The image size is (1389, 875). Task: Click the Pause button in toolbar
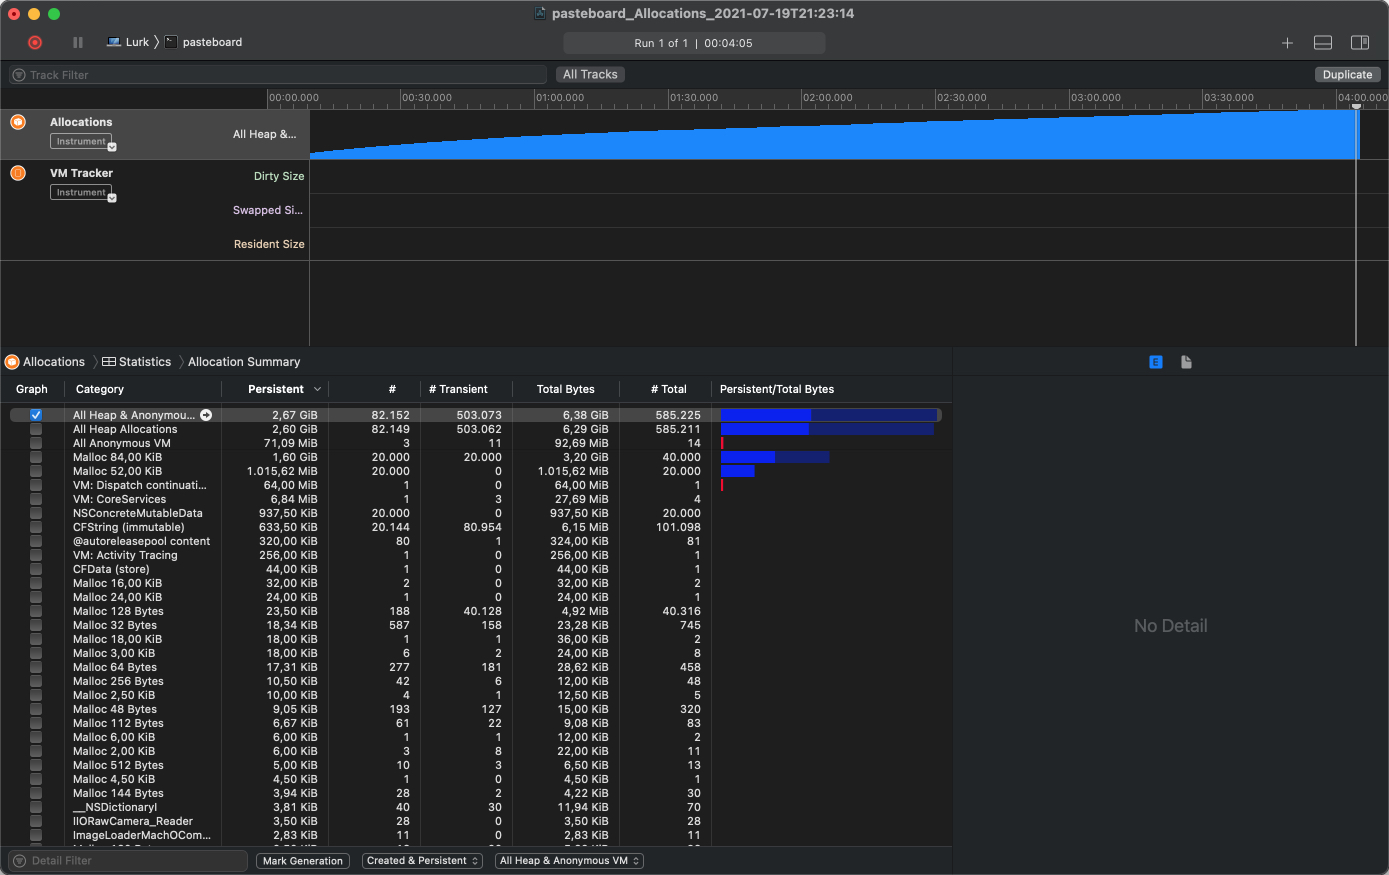[x=78, y=42]
